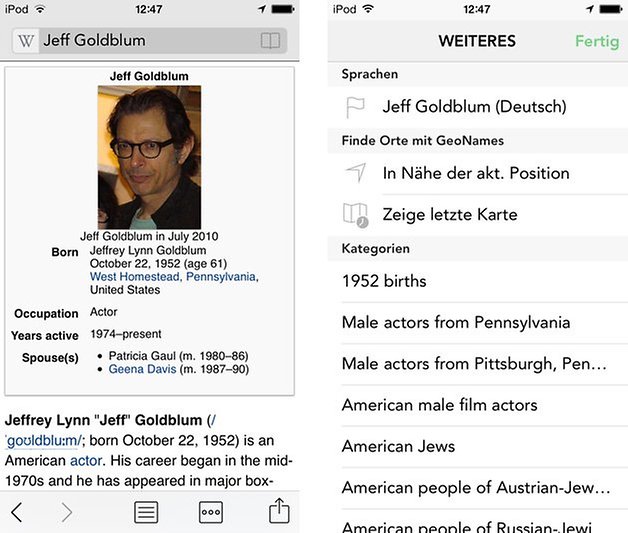Tap the Wikipedia W icon in search bar

tap(26, 41)
